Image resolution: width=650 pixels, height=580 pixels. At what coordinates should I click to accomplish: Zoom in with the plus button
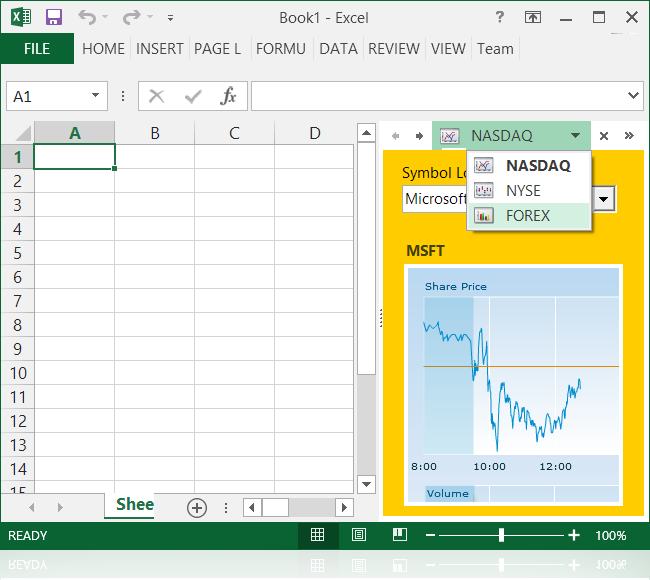[574, 535]
